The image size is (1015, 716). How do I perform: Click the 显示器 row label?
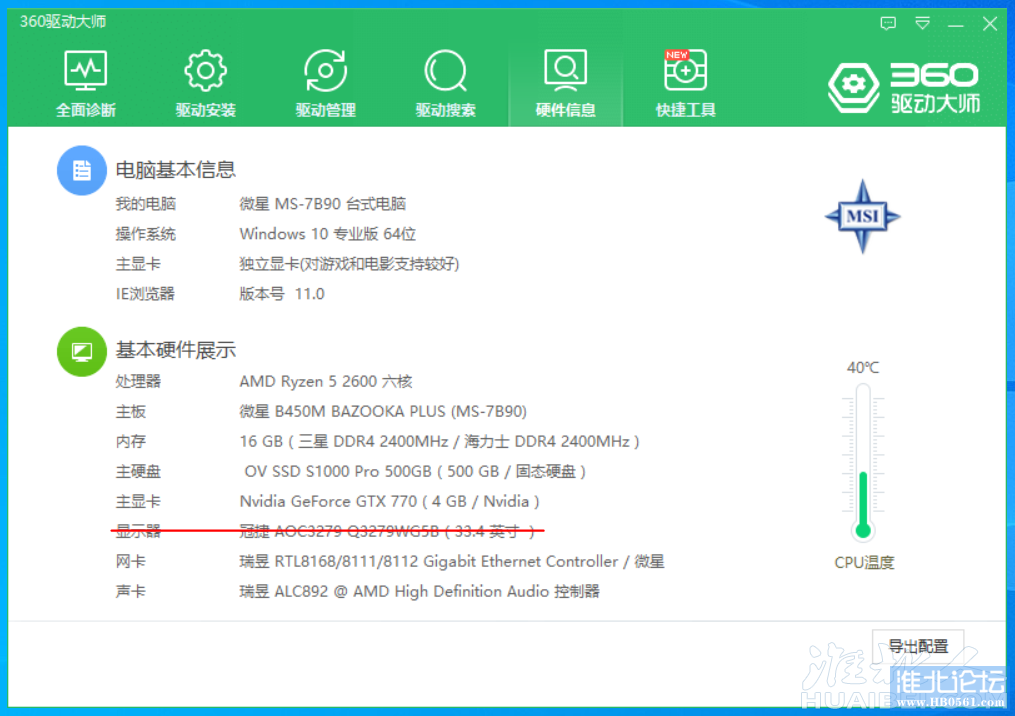tap(138, 531)
